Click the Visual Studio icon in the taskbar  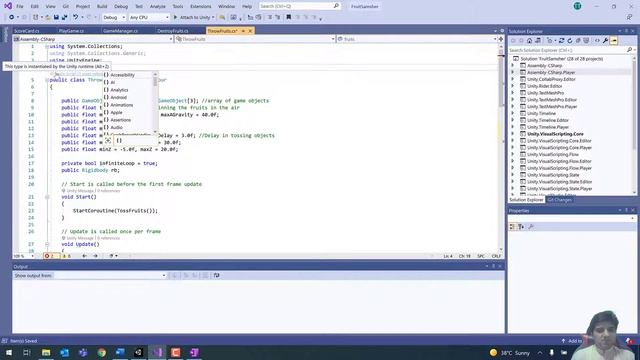[157, 352]
